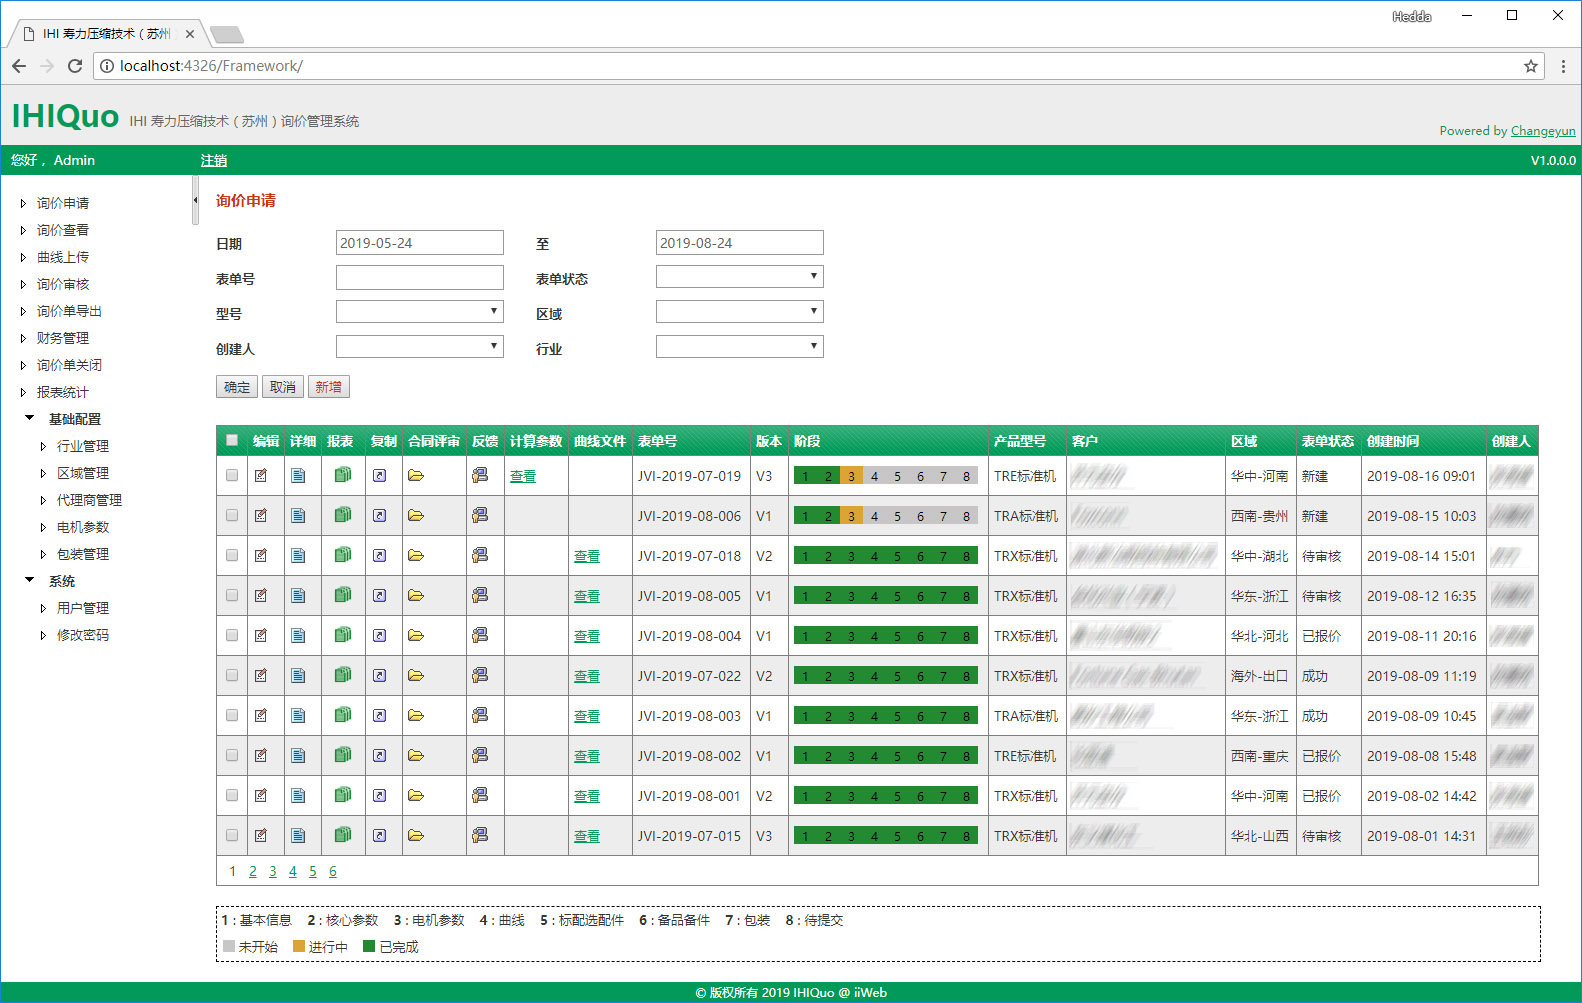
Task: Check the box for row JVI-2019-08-003
Action: tap(232, 716)
